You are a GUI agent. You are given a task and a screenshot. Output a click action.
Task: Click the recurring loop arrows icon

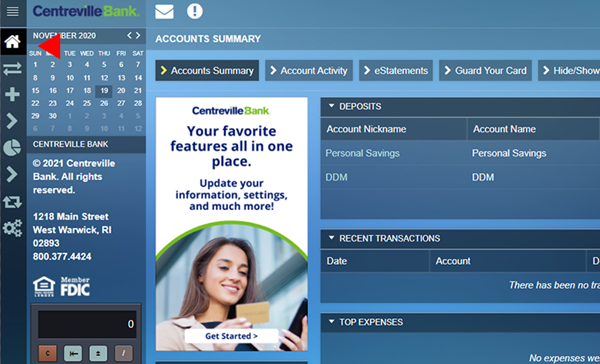click(x=13, y=202)
